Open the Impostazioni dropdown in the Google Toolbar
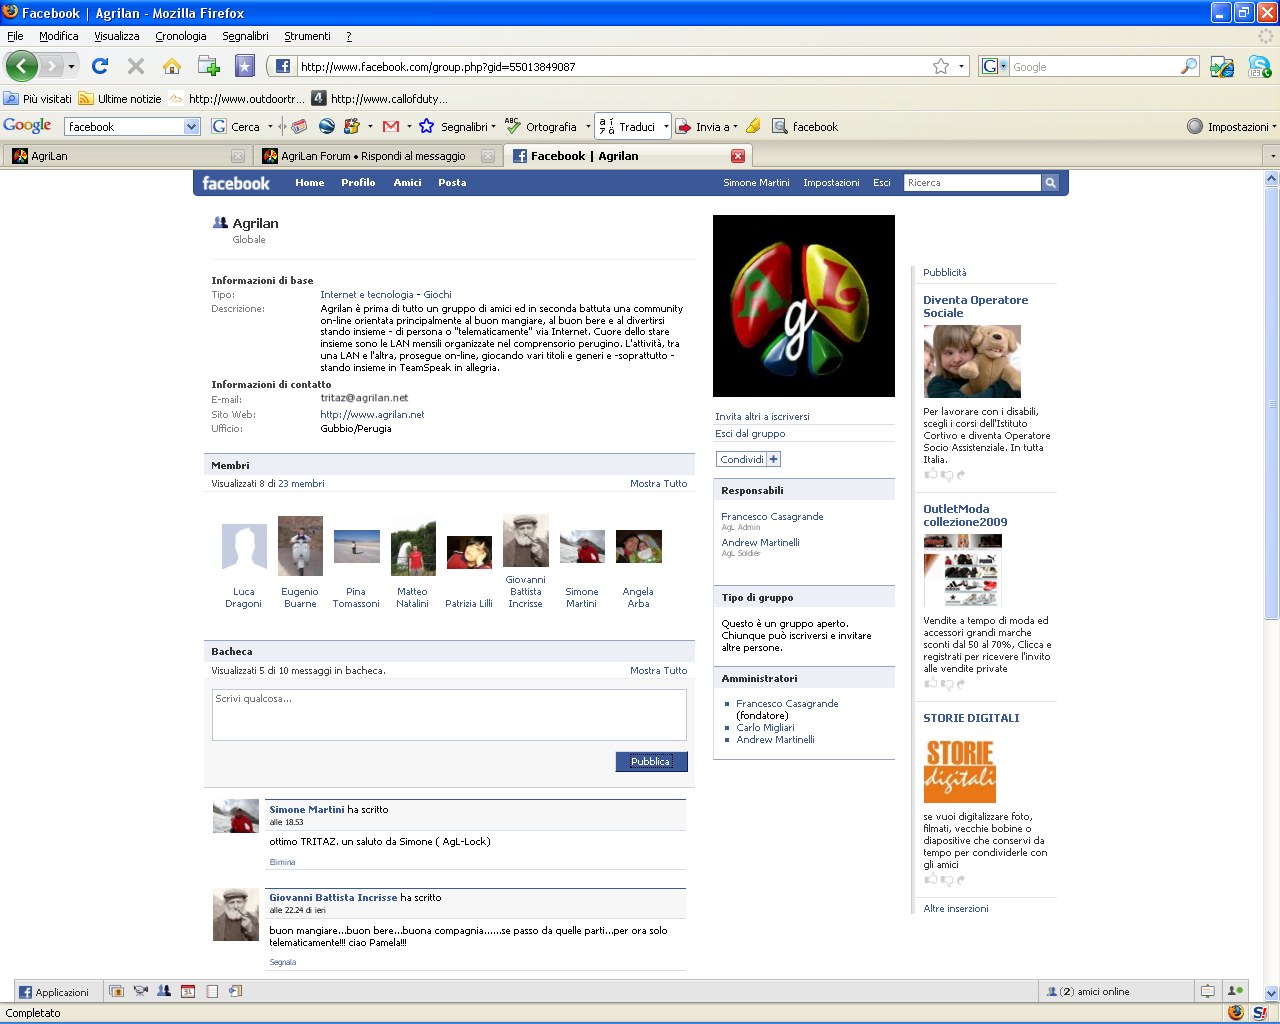 tap(1231, 127)
